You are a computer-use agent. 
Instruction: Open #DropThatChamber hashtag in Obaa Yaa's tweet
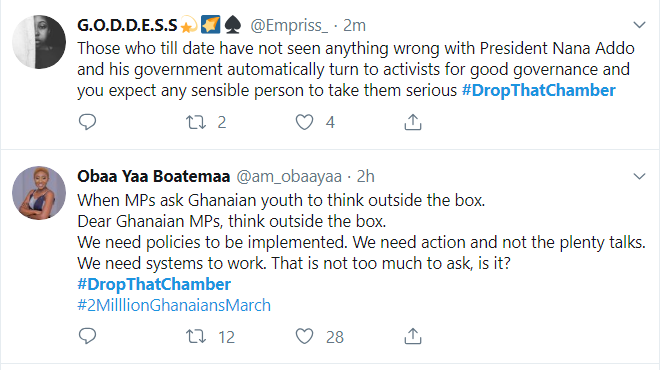click(x=154, y=285)
